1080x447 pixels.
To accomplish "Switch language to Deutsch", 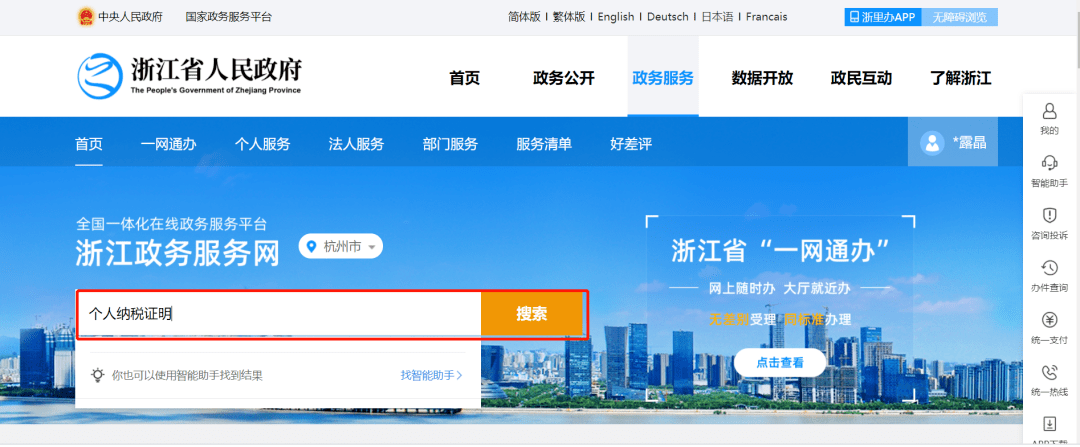I will tap(668, 17).
